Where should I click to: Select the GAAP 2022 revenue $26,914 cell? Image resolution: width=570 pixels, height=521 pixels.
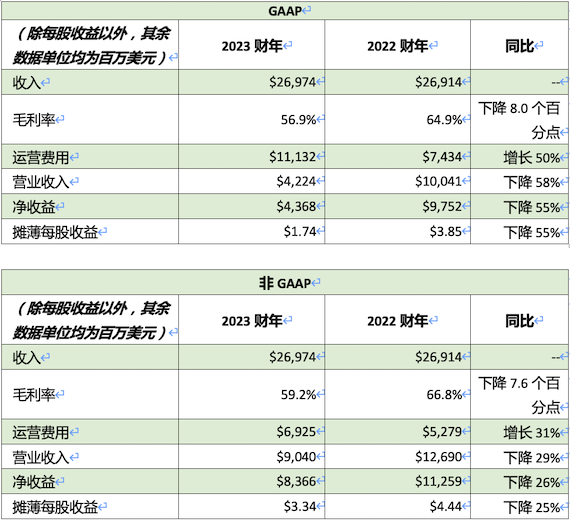(x=397, y=82)
